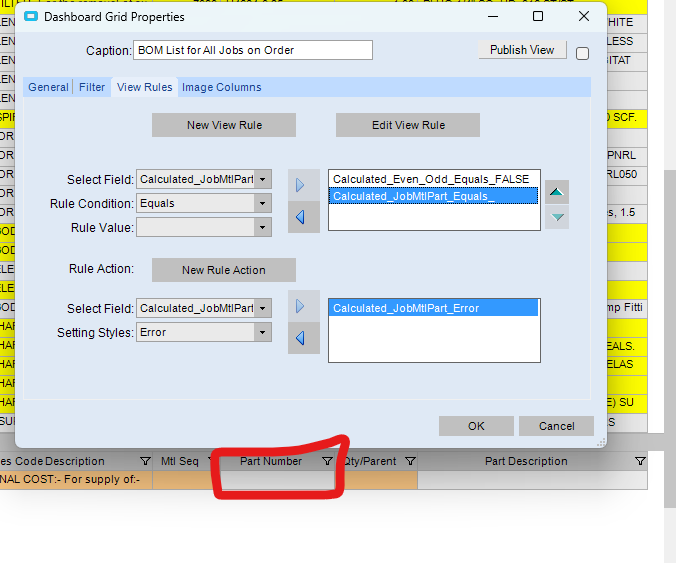Open the filter icon on the Qty/Parent column
Screen dimensions: 676x563
[410, 461]
